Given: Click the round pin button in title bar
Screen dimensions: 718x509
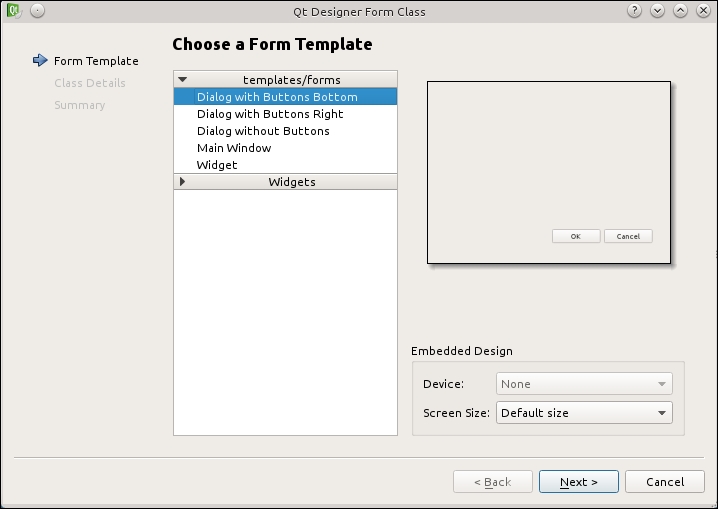Looking at the screenshot, I should click(38, 11).
